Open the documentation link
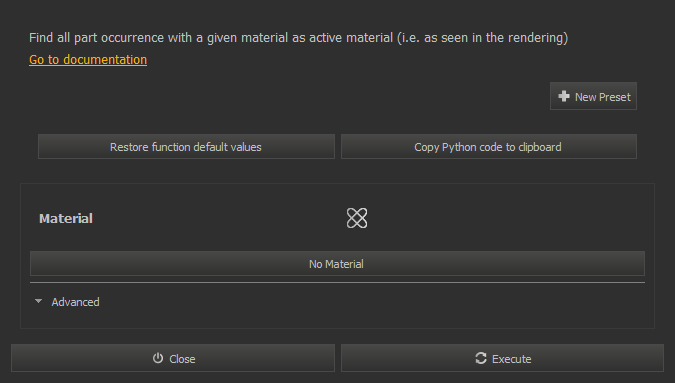Screen dimensions: 675x383 coord(88,59)
